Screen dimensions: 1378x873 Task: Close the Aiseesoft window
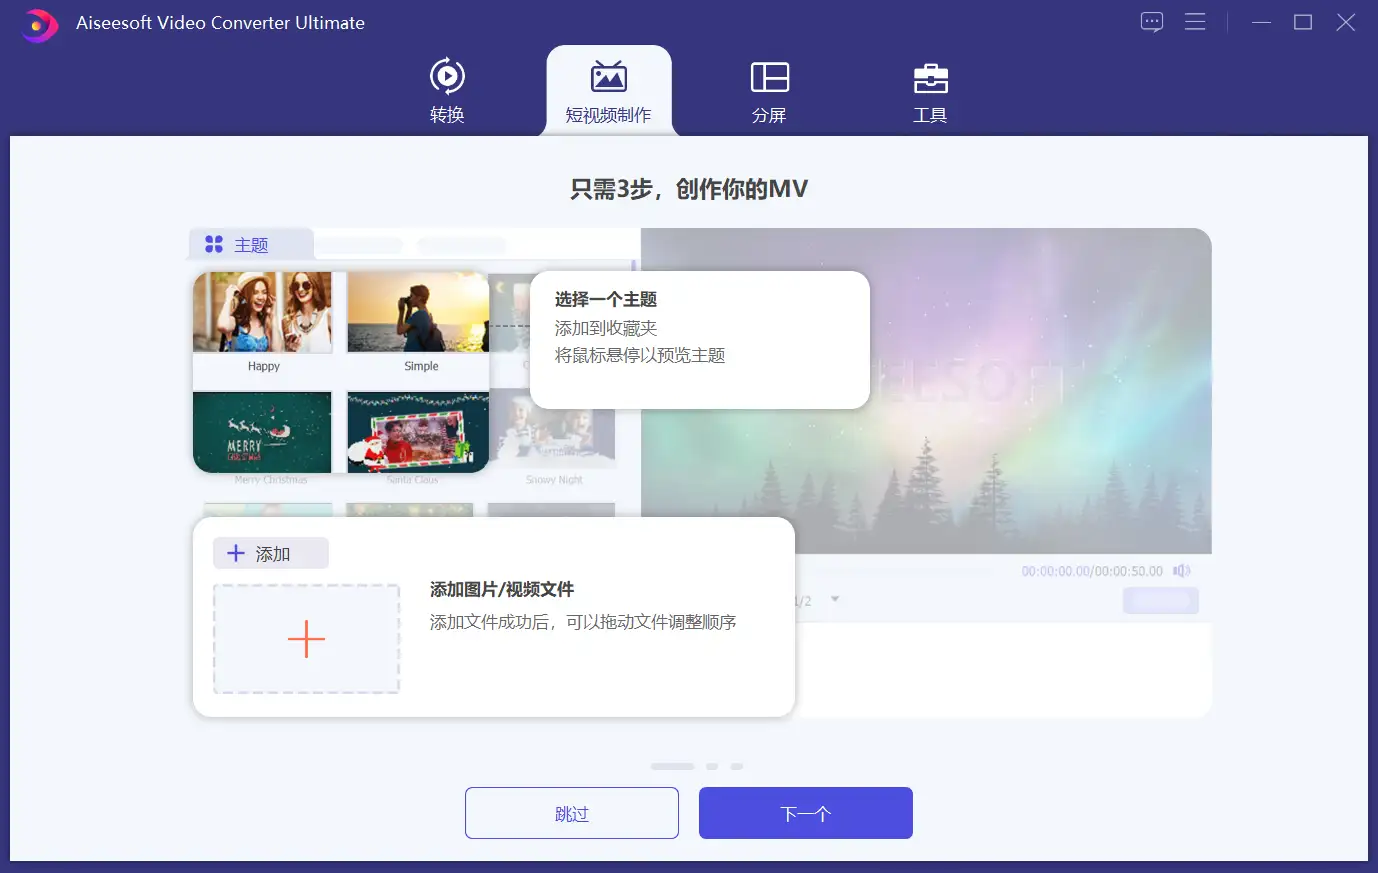tap(1346, 22)
